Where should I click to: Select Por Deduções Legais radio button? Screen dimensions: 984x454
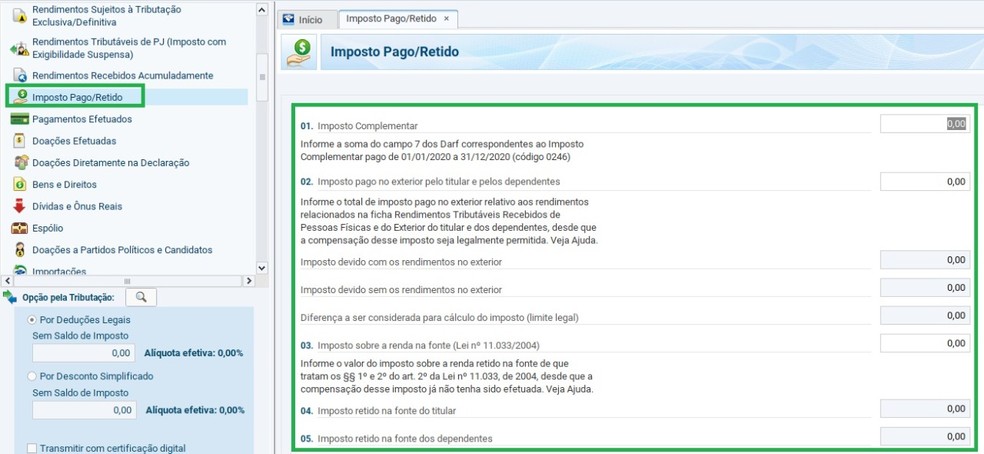tap(32, 320)
